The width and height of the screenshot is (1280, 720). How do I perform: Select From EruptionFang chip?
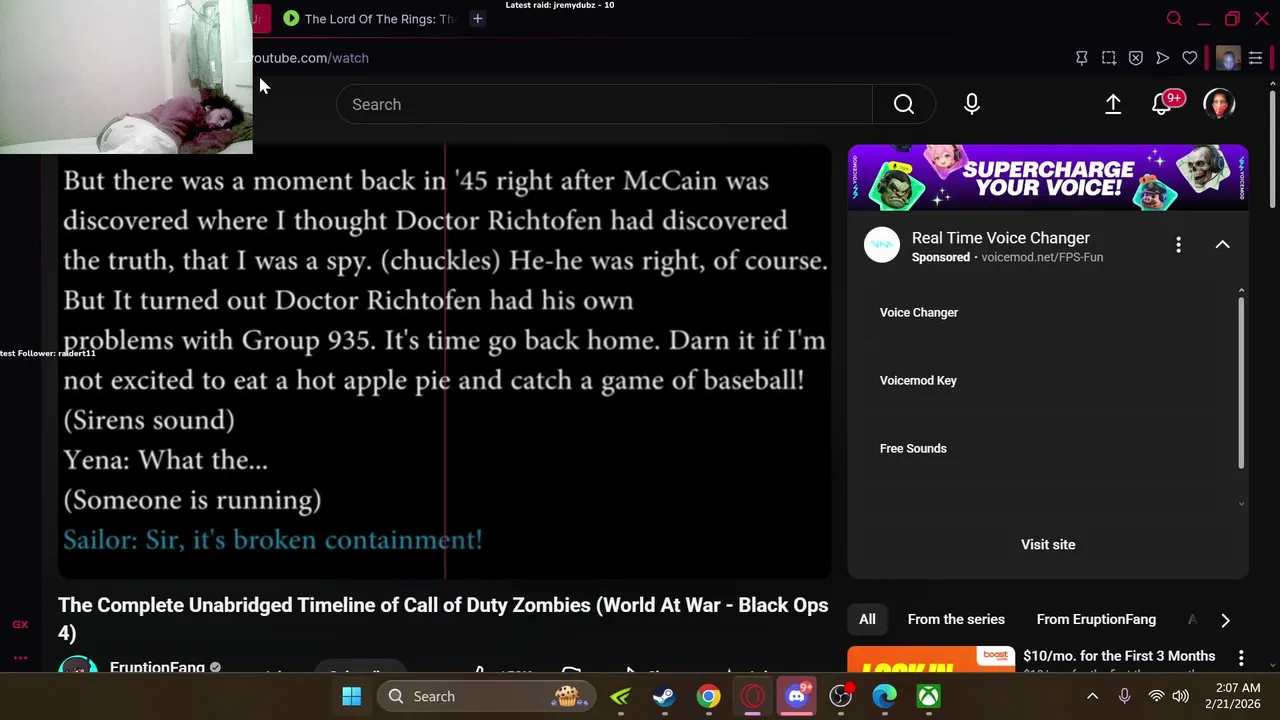click(1096, 620)
